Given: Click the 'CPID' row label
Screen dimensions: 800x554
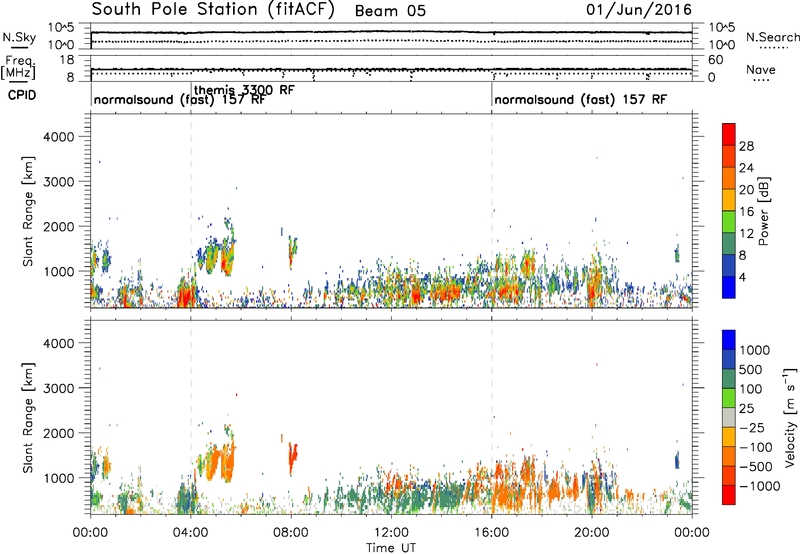Looking at the screenshot, I should pyautogui.click(x=22, y=95).
